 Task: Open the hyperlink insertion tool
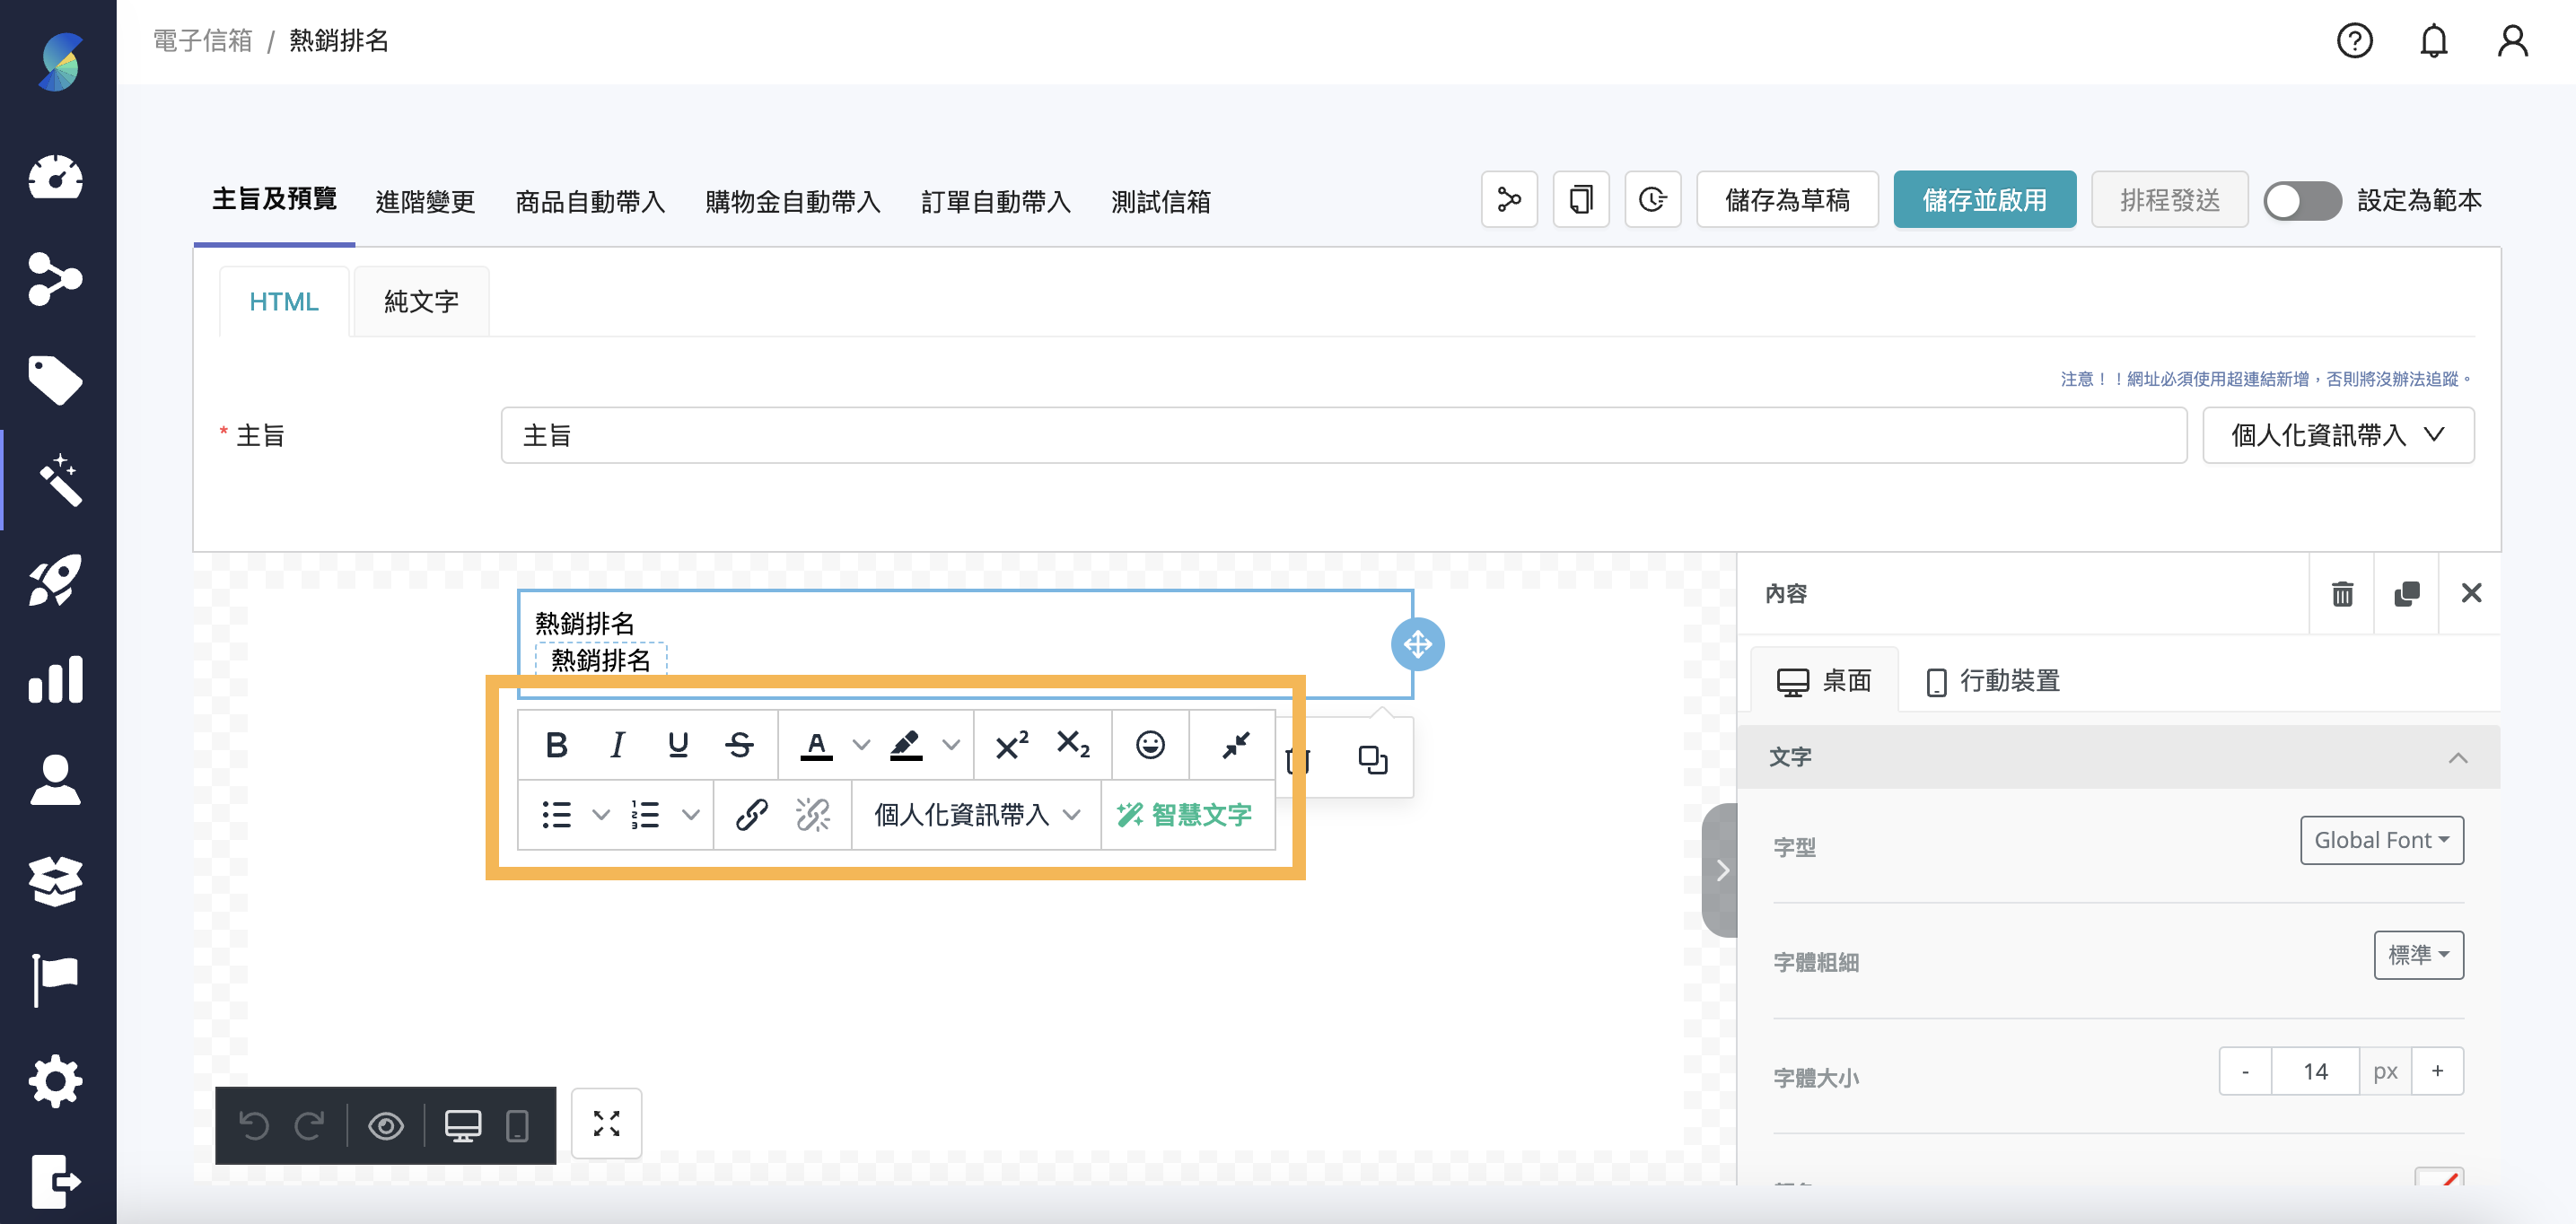click(x=751, y=815)
